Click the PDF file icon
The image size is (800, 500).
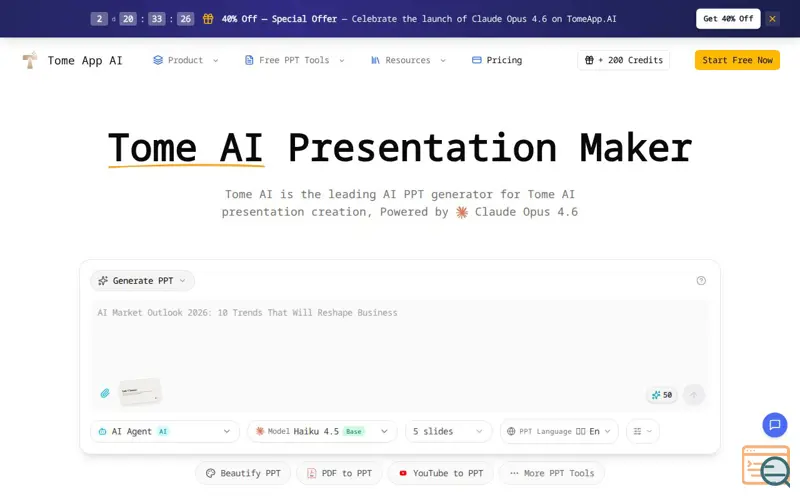click(x=311, y=473)
